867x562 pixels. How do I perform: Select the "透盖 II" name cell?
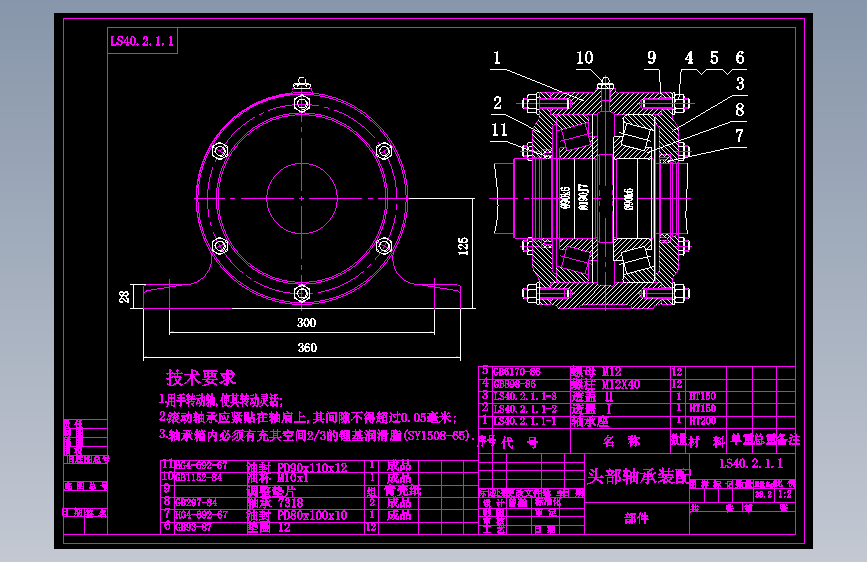pos(593,397)
